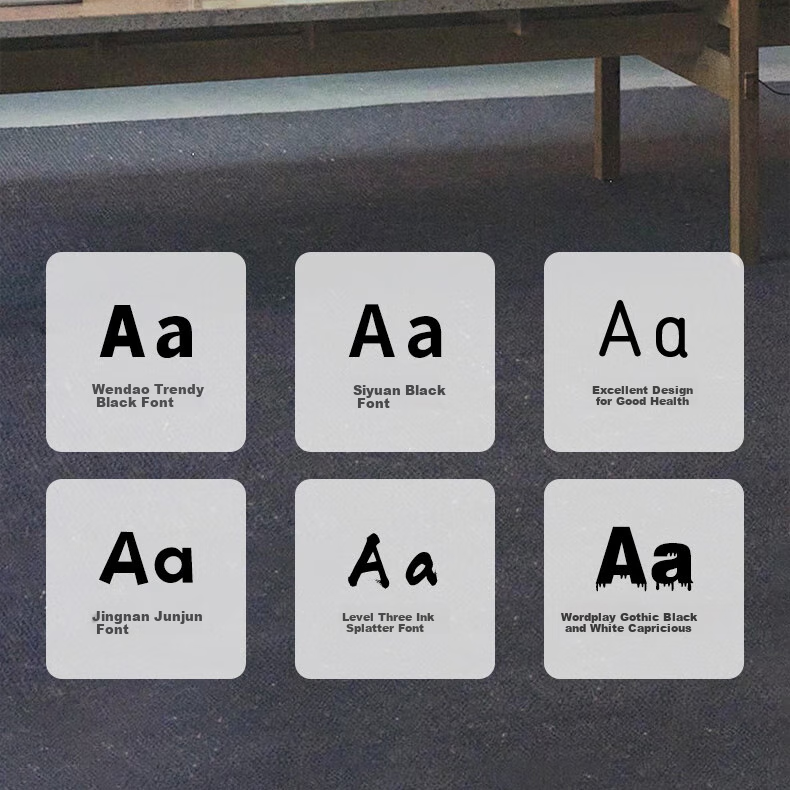Pick the Excellent Design for Good Health card

[643, 352]
